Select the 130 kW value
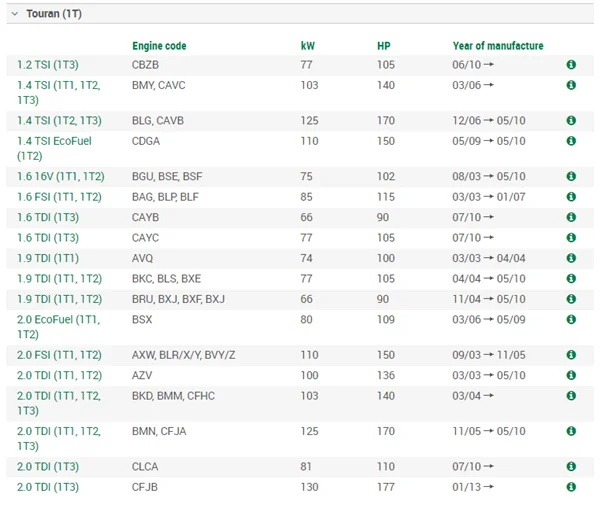This screenshot has width=600, height=508. 310,487
